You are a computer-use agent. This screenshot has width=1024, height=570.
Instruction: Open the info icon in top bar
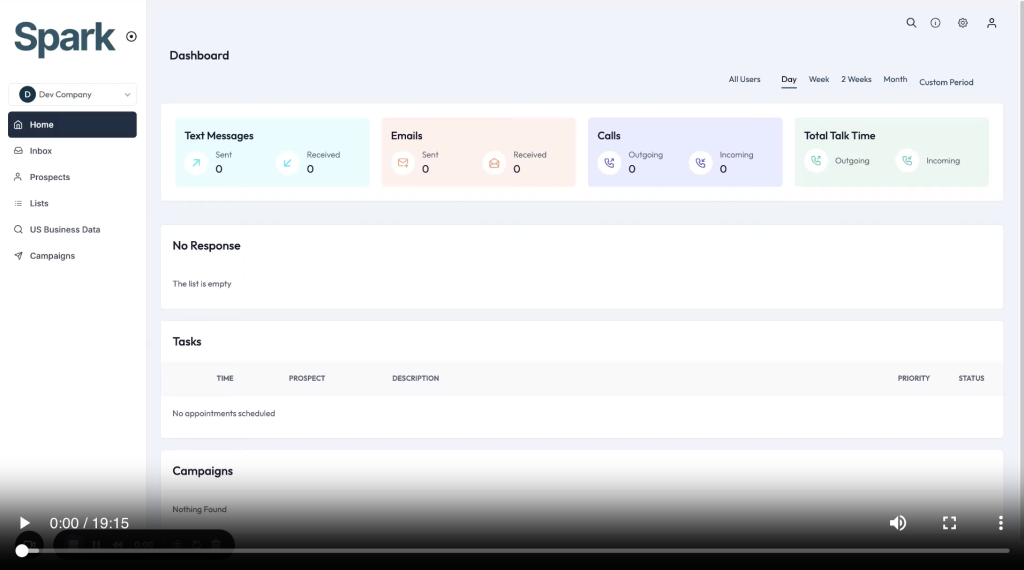[x=936, y=23]
